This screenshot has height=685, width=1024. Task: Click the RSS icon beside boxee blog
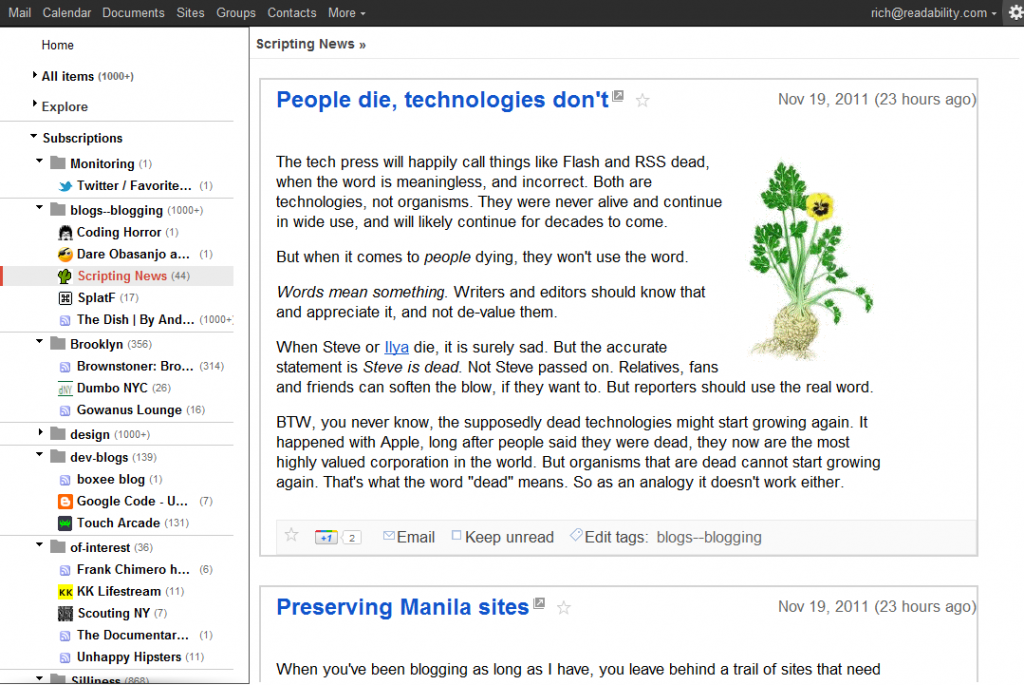[x=65, y=480]
